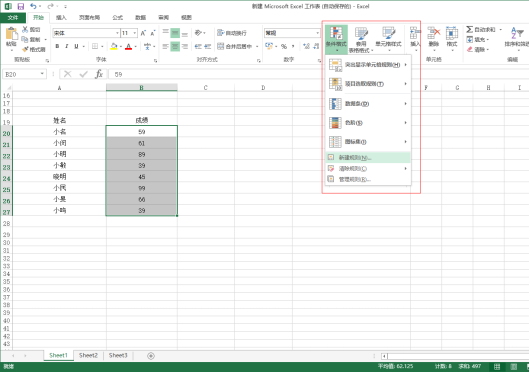Image resolution: width=530 pixels, height=373 pixels.
Task: Open Icon Sets (I) submenu
Action: pyautogui.click(x=368, y=142)
